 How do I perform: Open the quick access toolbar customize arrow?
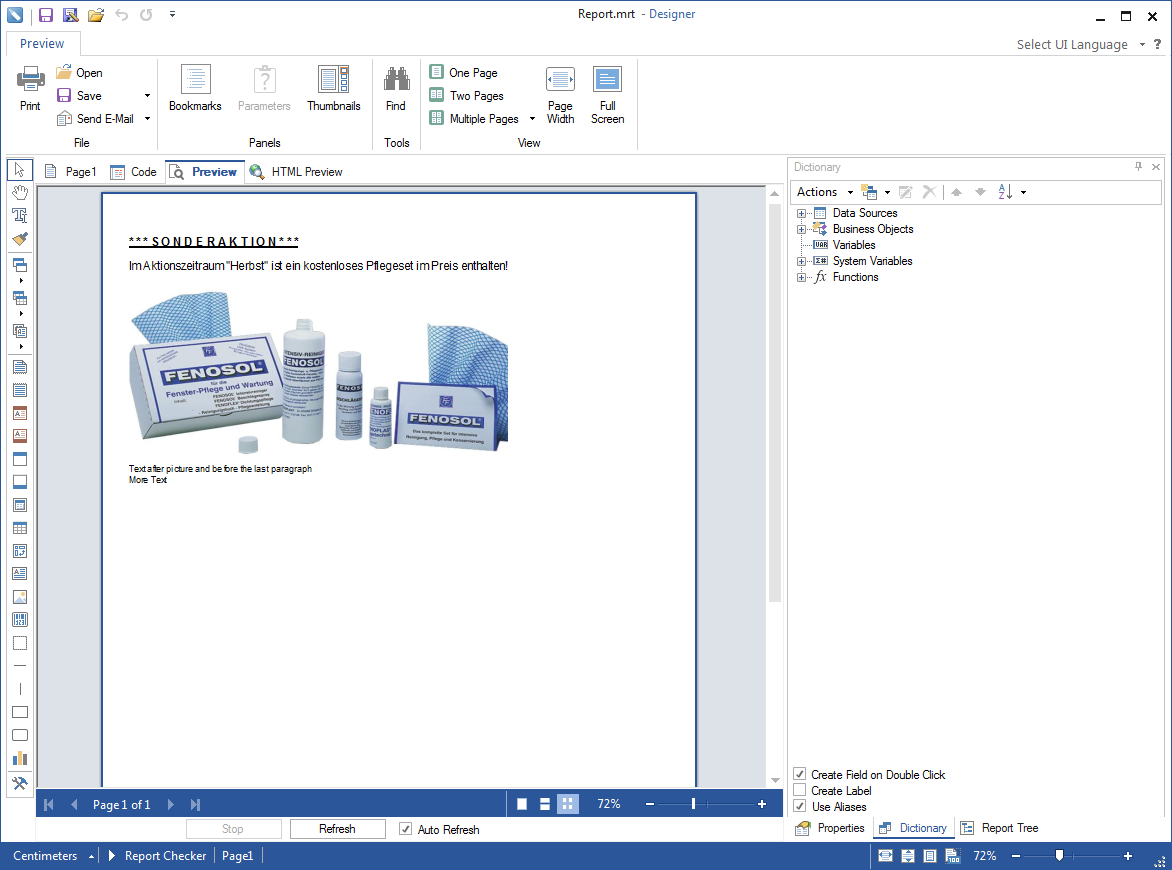[x=172, y=14]
